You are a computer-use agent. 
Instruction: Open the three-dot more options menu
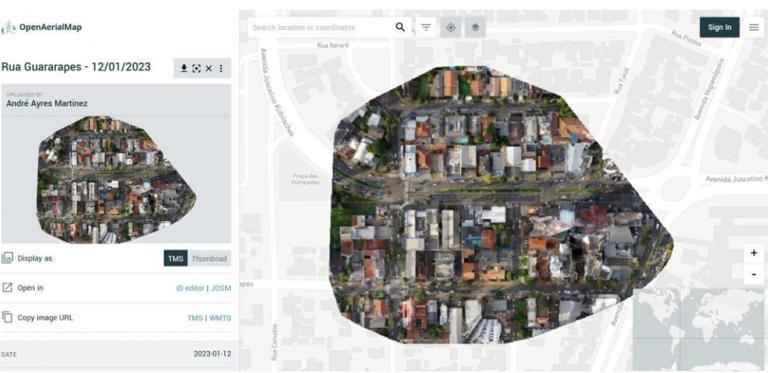click(x=221, y=69)
